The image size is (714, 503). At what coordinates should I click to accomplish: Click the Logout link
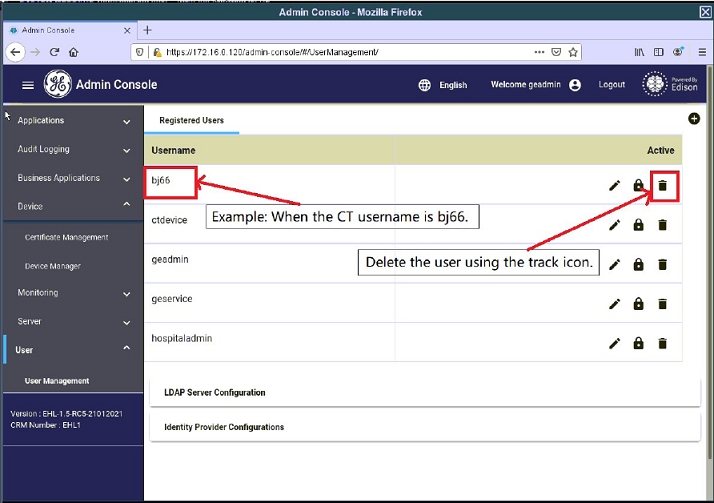point(611,85)
